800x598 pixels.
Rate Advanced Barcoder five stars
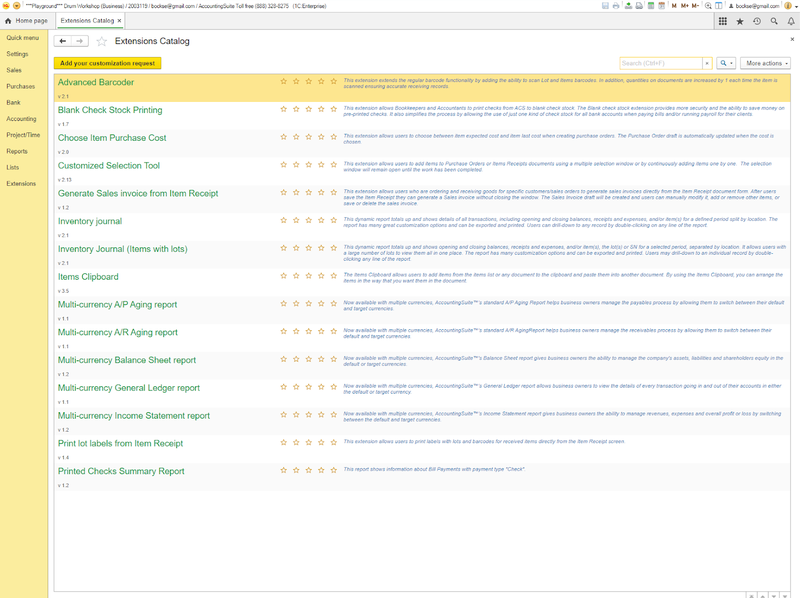point(334,81)
